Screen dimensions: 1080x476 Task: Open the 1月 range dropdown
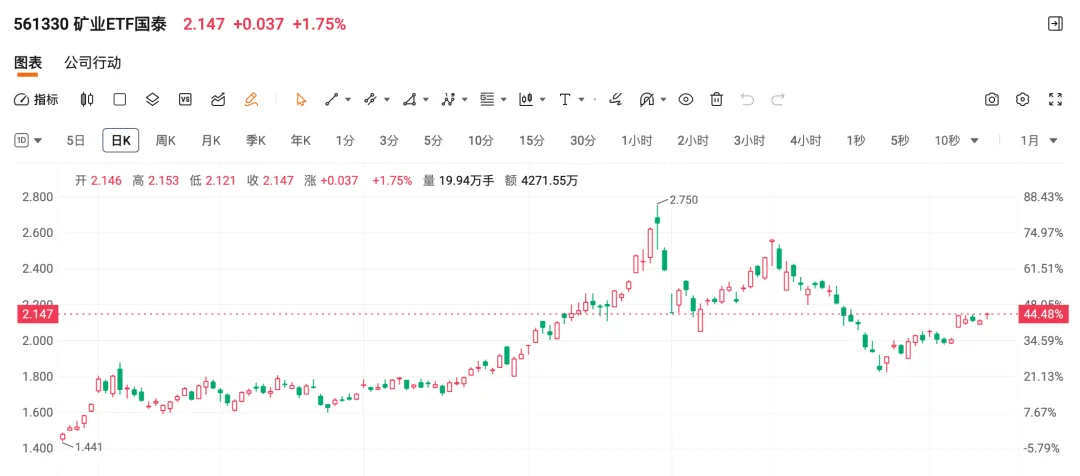[1036, 141]
